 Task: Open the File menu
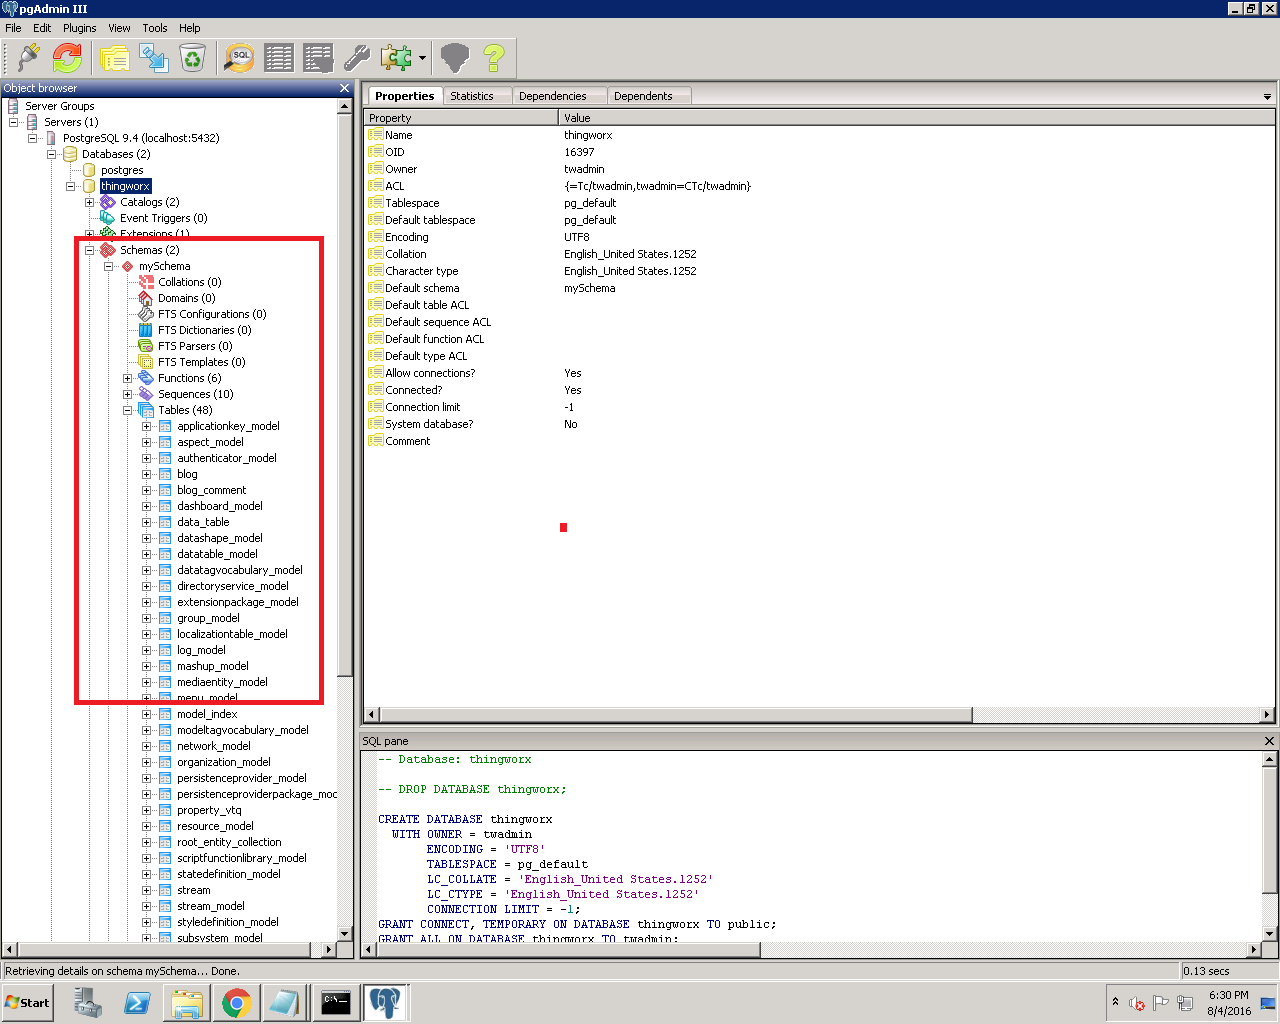click(x=13, y=28)
